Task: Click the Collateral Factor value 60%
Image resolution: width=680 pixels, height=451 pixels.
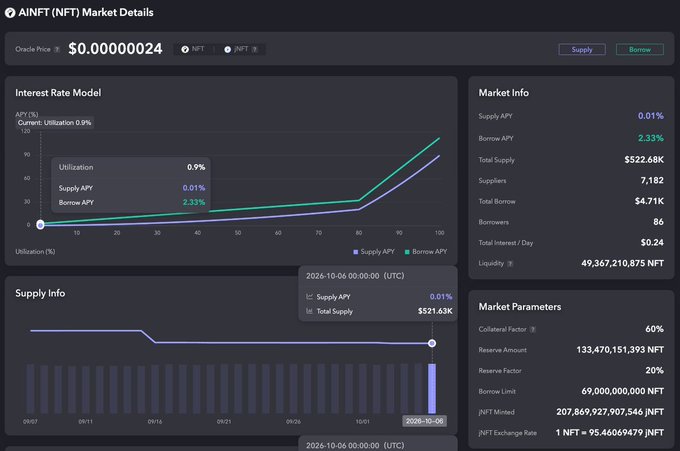Action: tap(654, 329)
